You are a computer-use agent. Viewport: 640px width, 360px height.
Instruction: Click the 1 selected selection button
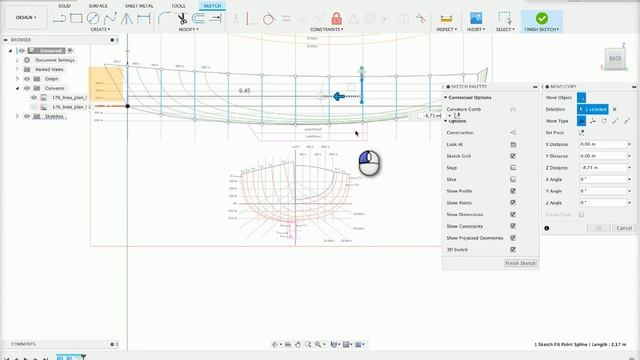(x=593, y=109)
